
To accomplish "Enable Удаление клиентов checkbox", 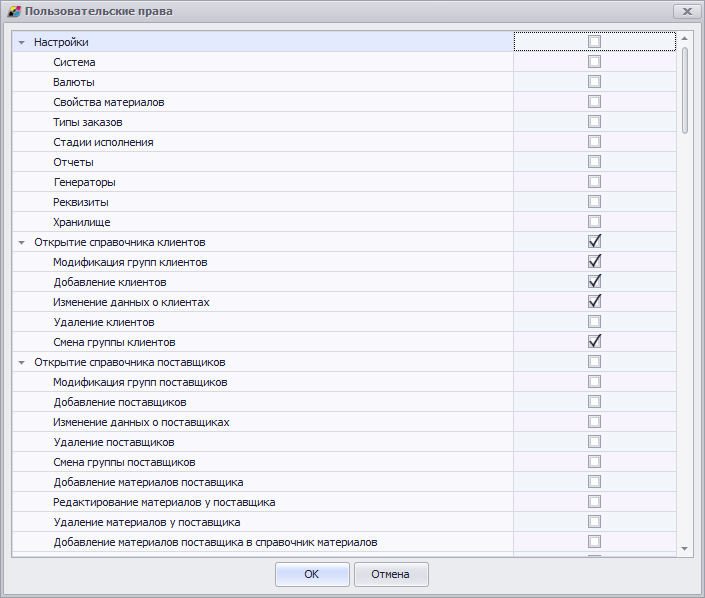I will point(594,322).
